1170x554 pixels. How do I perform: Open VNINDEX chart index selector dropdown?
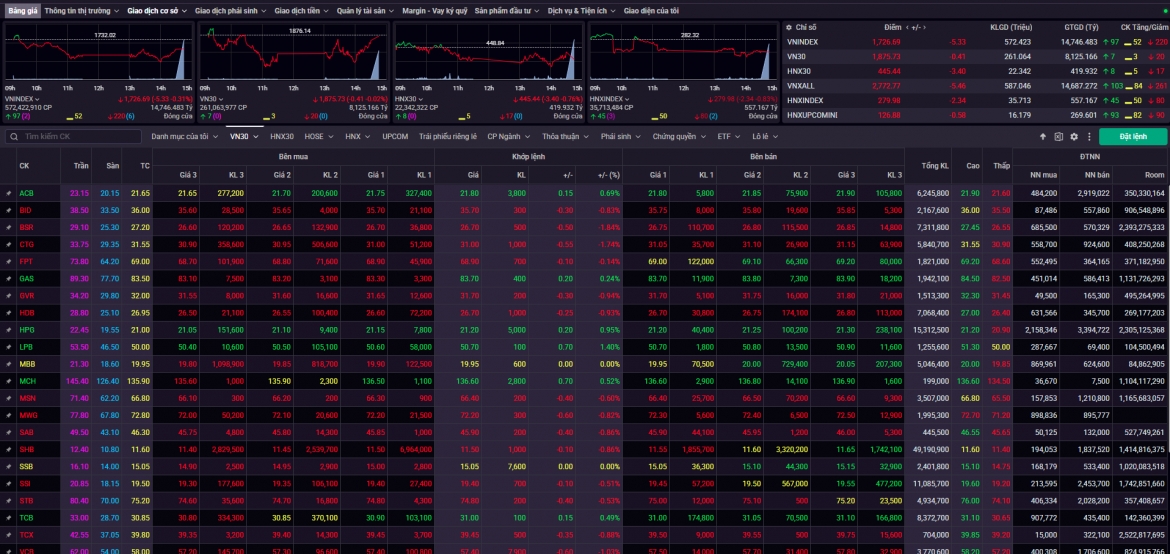tap(22, 99)
